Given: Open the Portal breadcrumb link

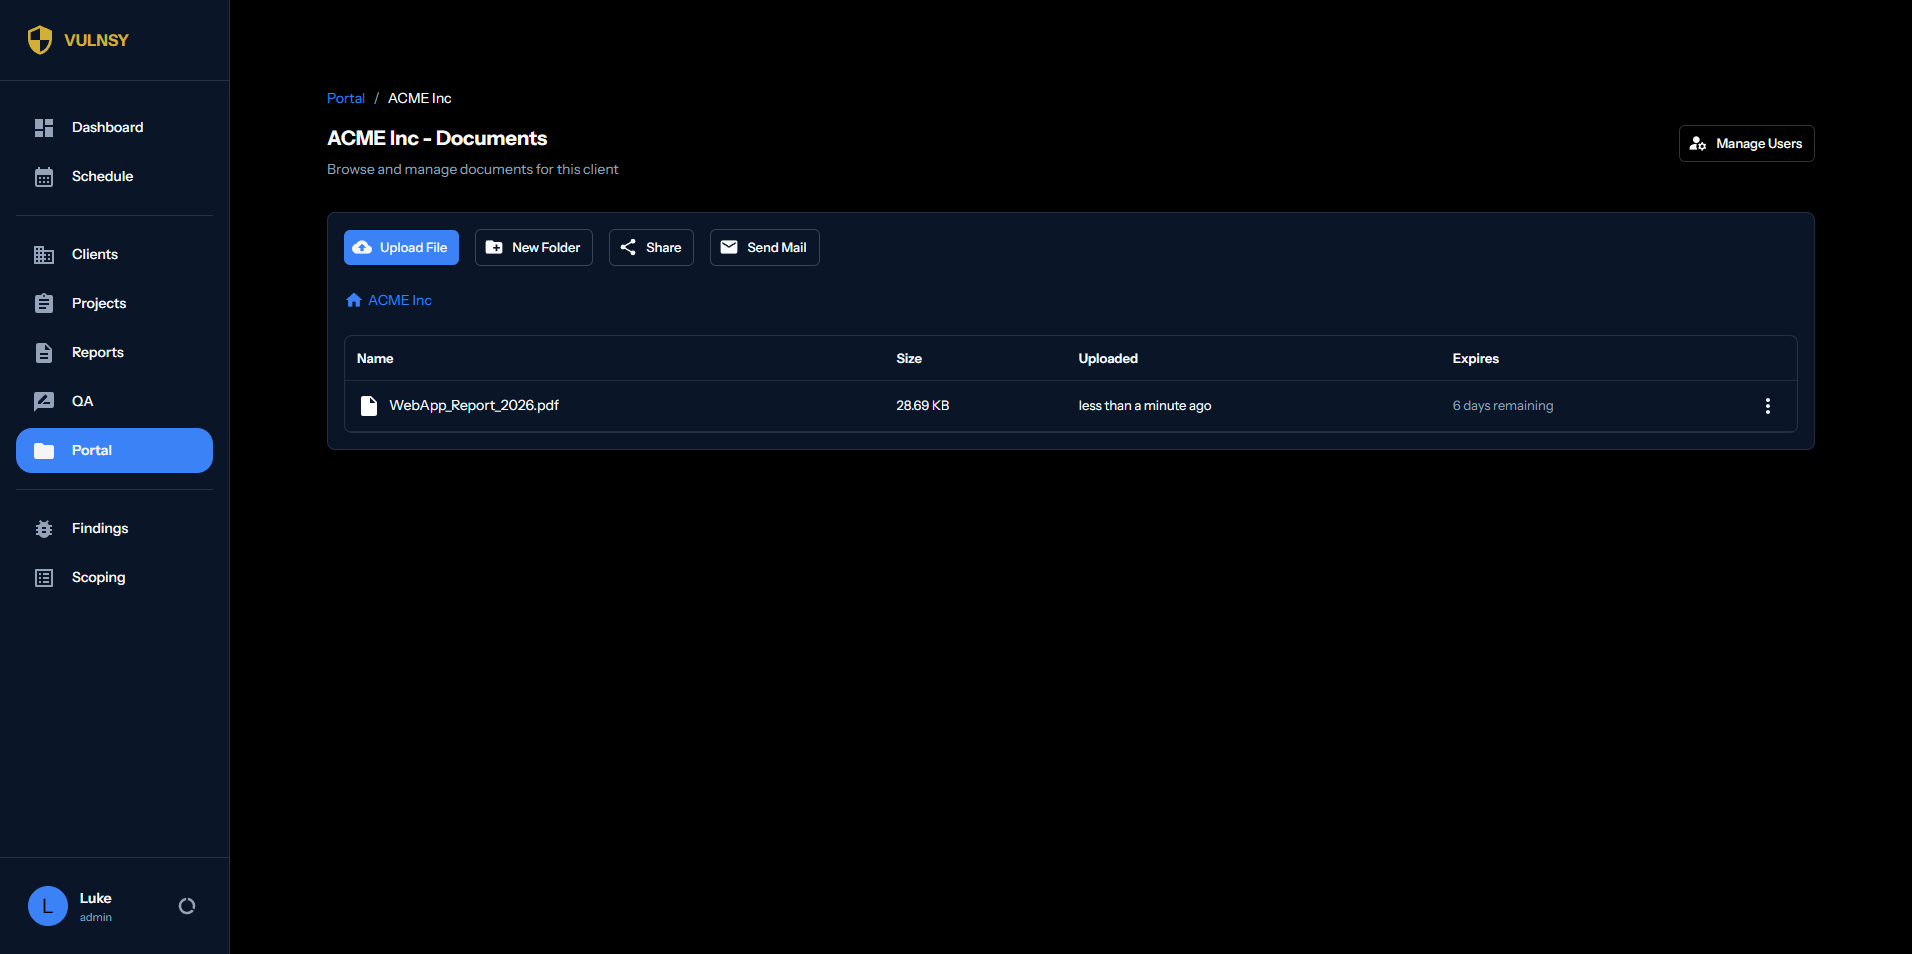Looking at the screenshot, I should [x=345, y=98].
